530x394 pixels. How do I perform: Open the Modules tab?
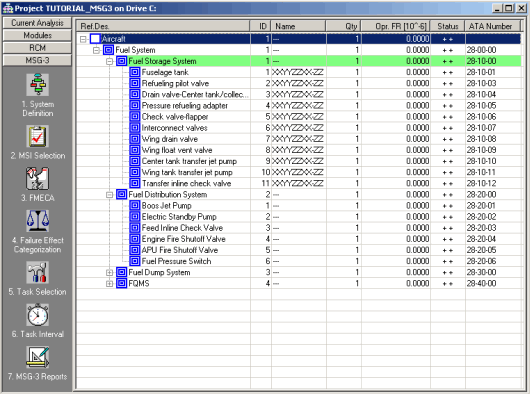[x=37, y=35]
